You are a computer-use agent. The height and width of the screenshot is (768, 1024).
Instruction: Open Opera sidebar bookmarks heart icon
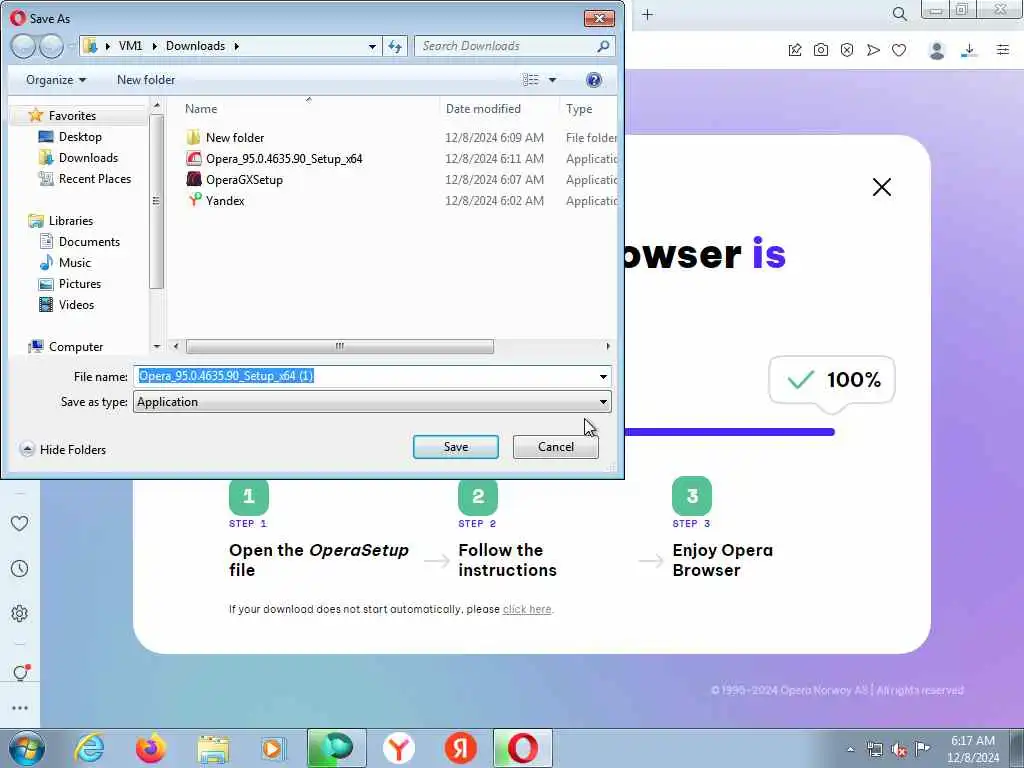pyautogui.click(x=20, y=523)
